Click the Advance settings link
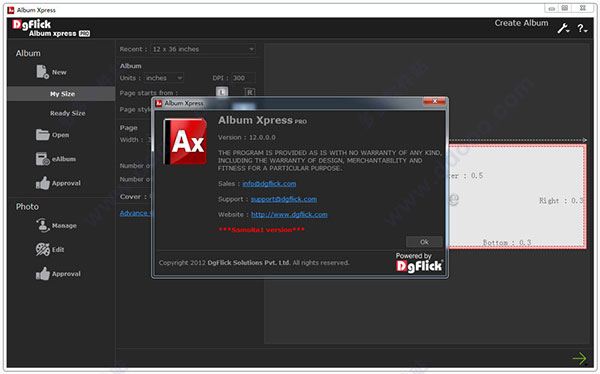Image resolution: width=600 pixels, height=374 pixels. 136,213
